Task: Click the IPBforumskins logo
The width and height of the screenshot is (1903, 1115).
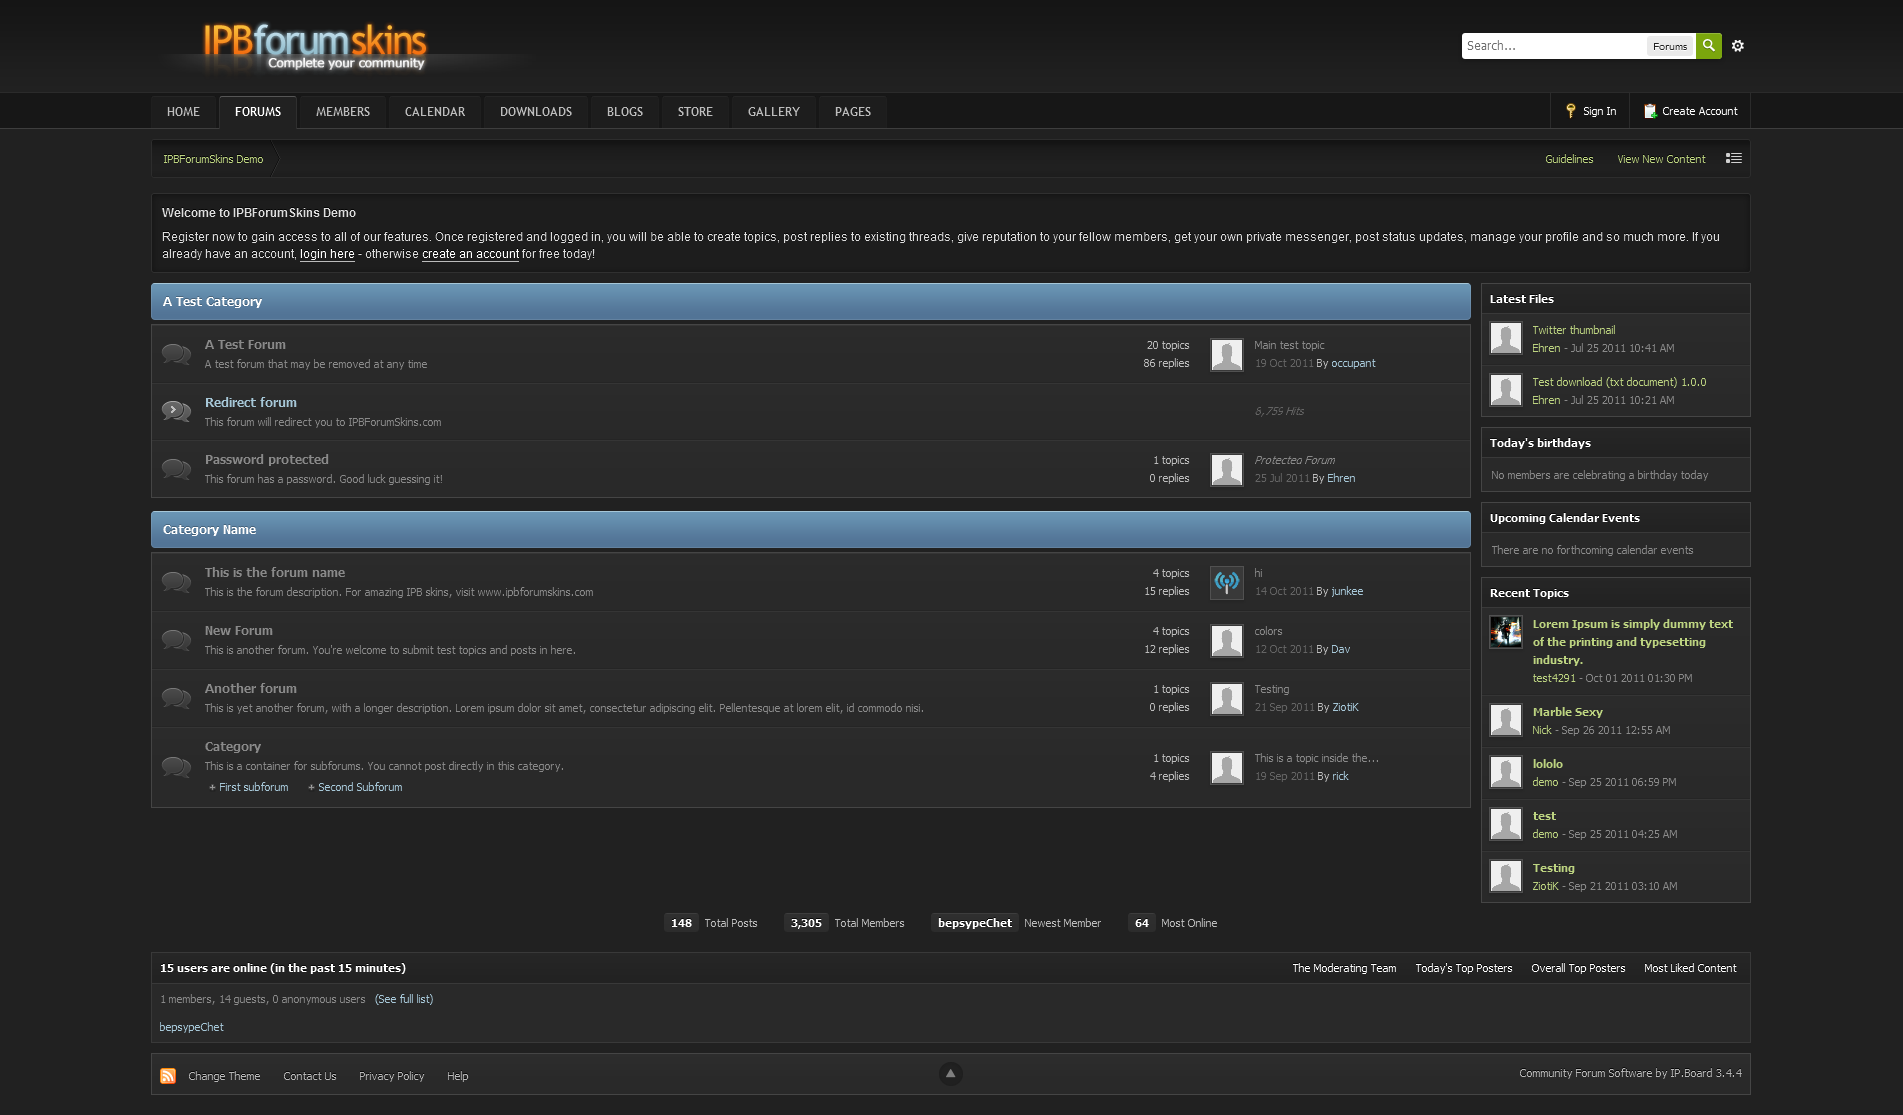Action: coord(314,47)
